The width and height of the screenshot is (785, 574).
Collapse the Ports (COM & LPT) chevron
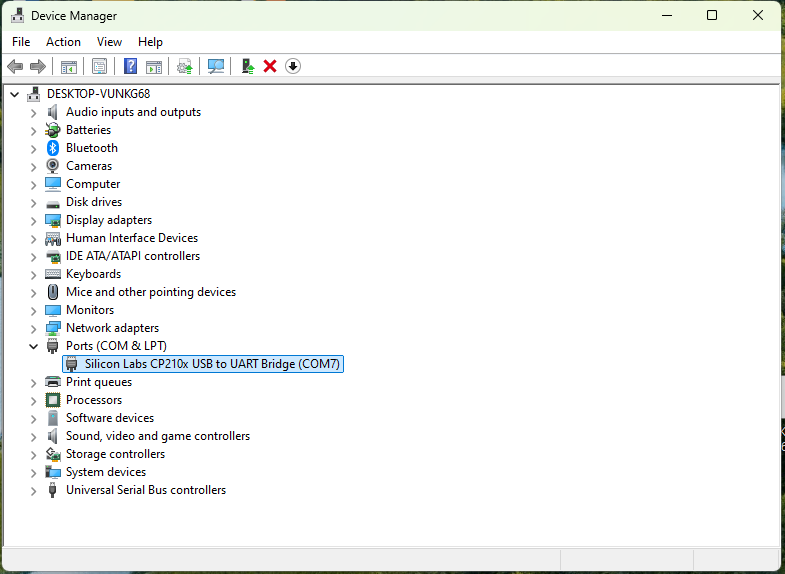pos(34,346)
